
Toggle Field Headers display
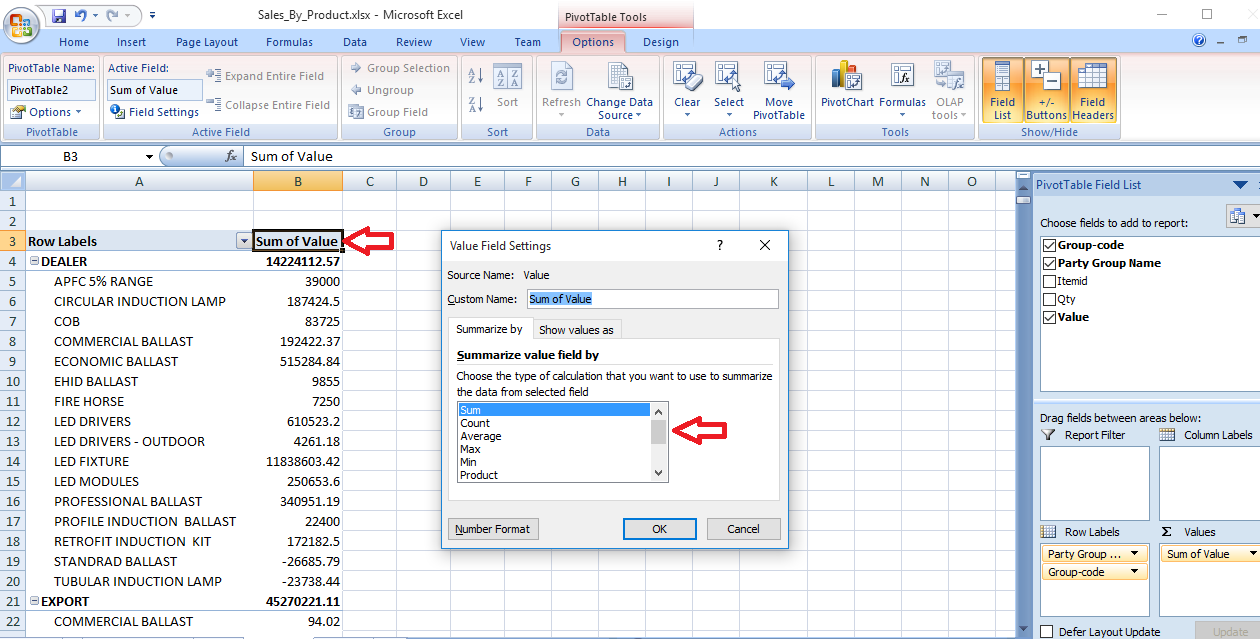pyautogui.click(x=1093, y=90)
